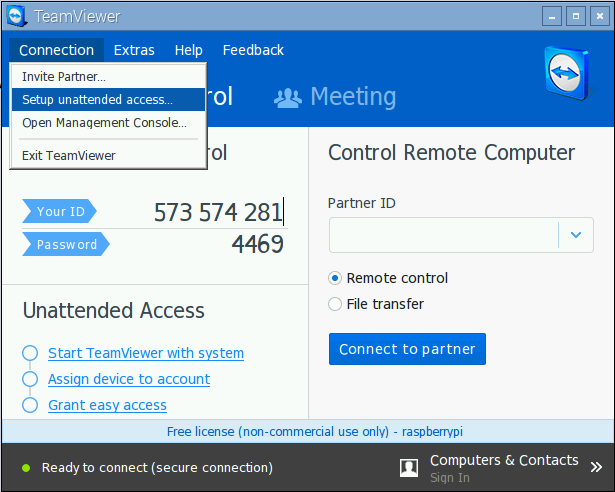Click the green ready status indicator
The height and width of the screenshot is (492, 615).
tap(26, 468)
